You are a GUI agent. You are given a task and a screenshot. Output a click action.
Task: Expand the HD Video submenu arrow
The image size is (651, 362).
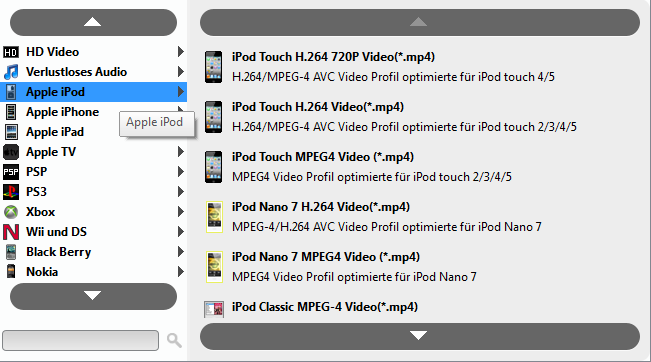point(181,51)
